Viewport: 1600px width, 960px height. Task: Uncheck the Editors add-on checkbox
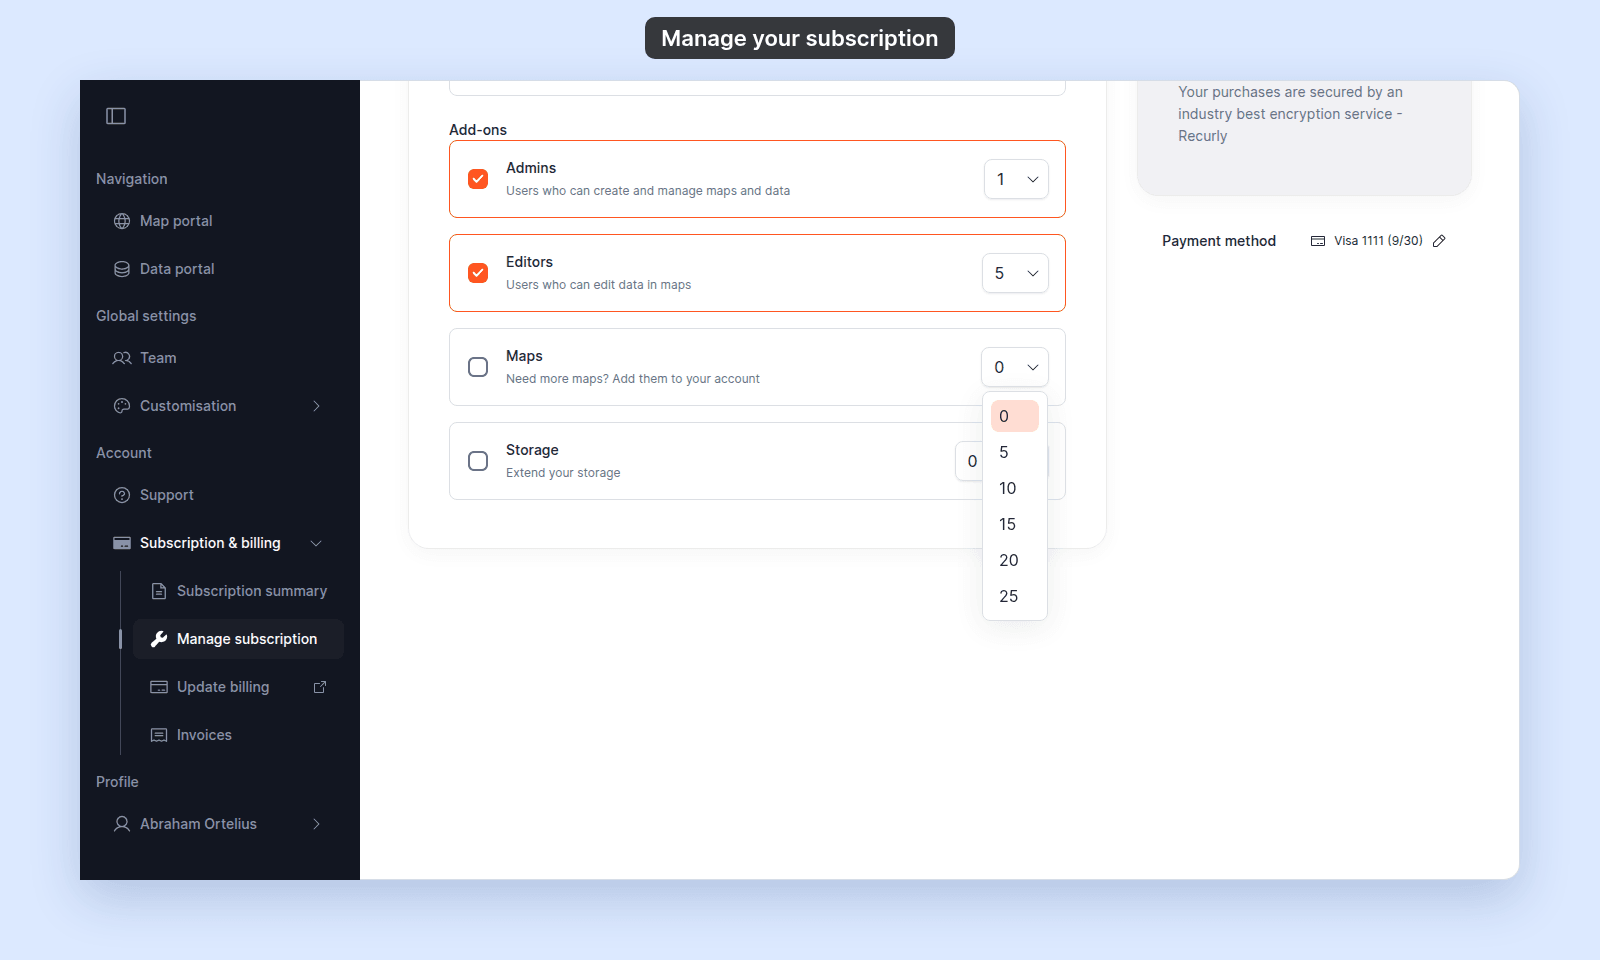[x=478, y=273]
